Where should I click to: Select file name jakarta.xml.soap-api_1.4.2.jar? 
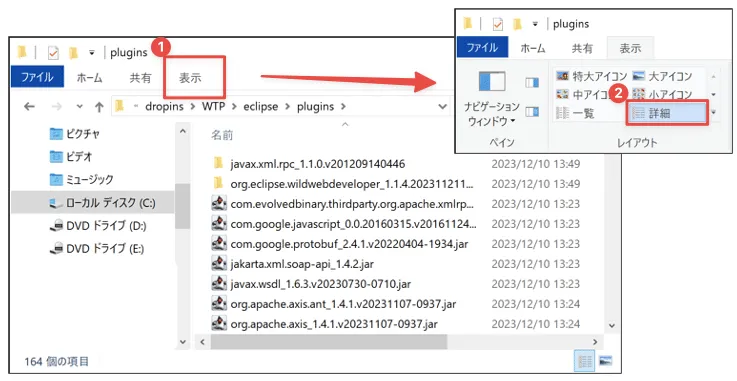302,264
